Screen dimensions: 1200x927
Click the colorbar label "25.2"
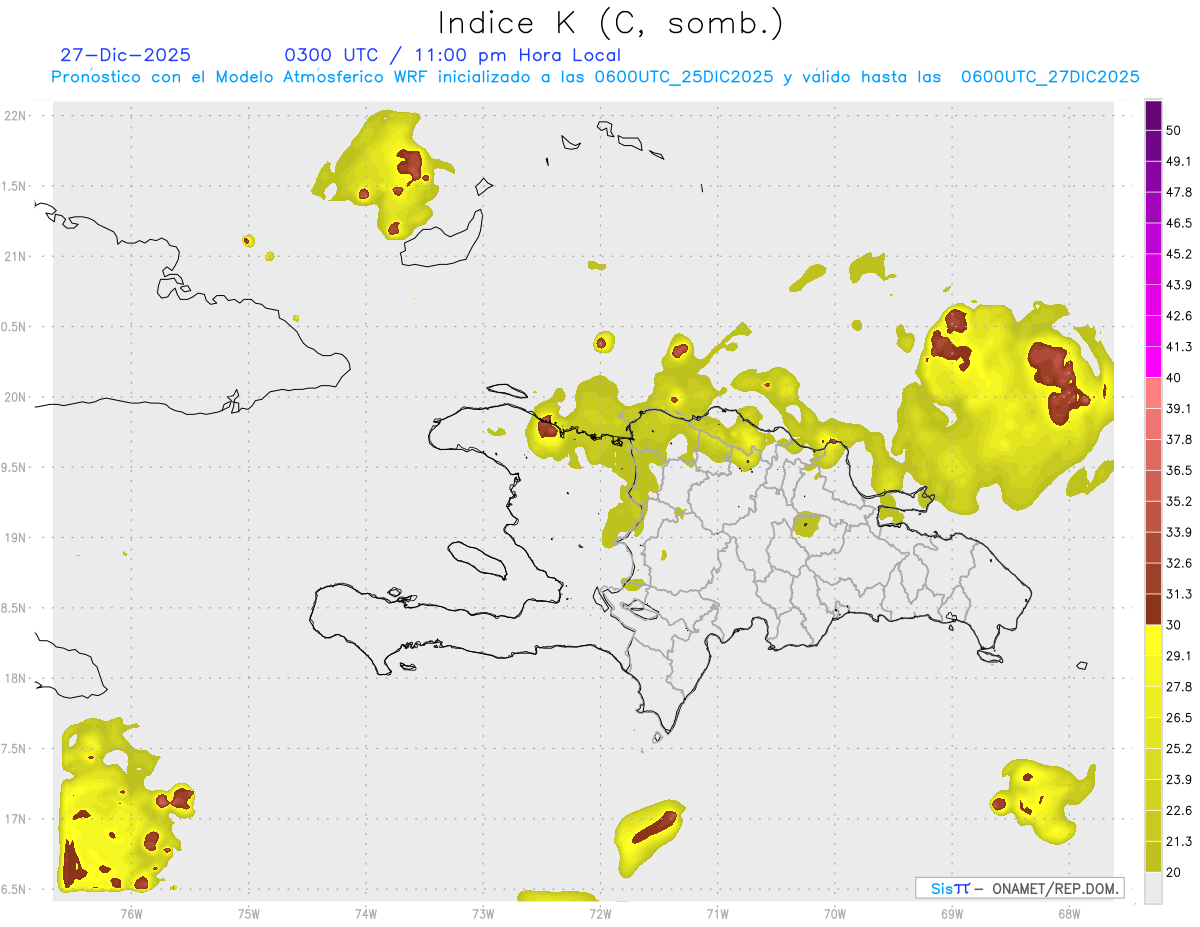(1179, 749)
